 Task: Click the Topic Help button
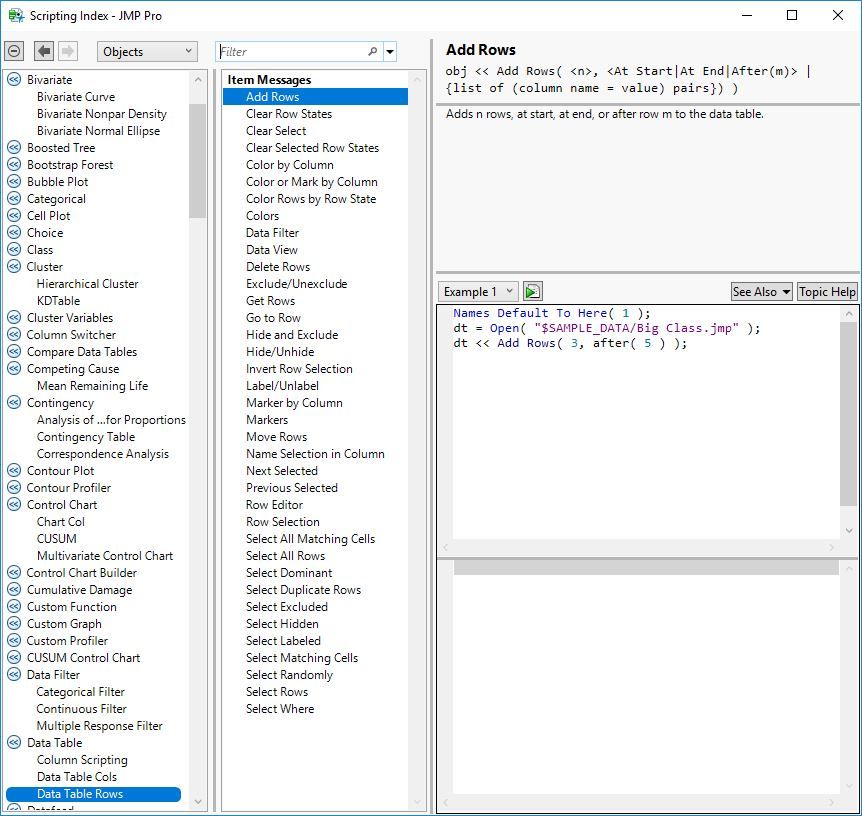[827, 292]
